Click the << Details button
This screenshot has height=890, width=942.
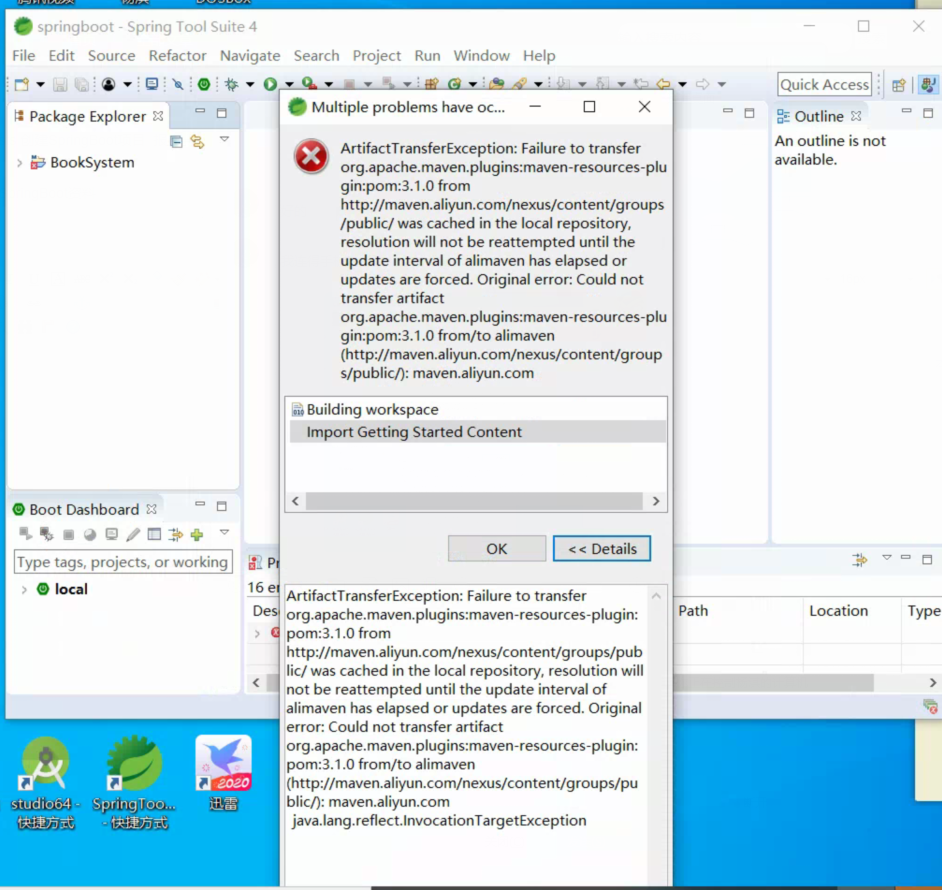coord(601,548)
